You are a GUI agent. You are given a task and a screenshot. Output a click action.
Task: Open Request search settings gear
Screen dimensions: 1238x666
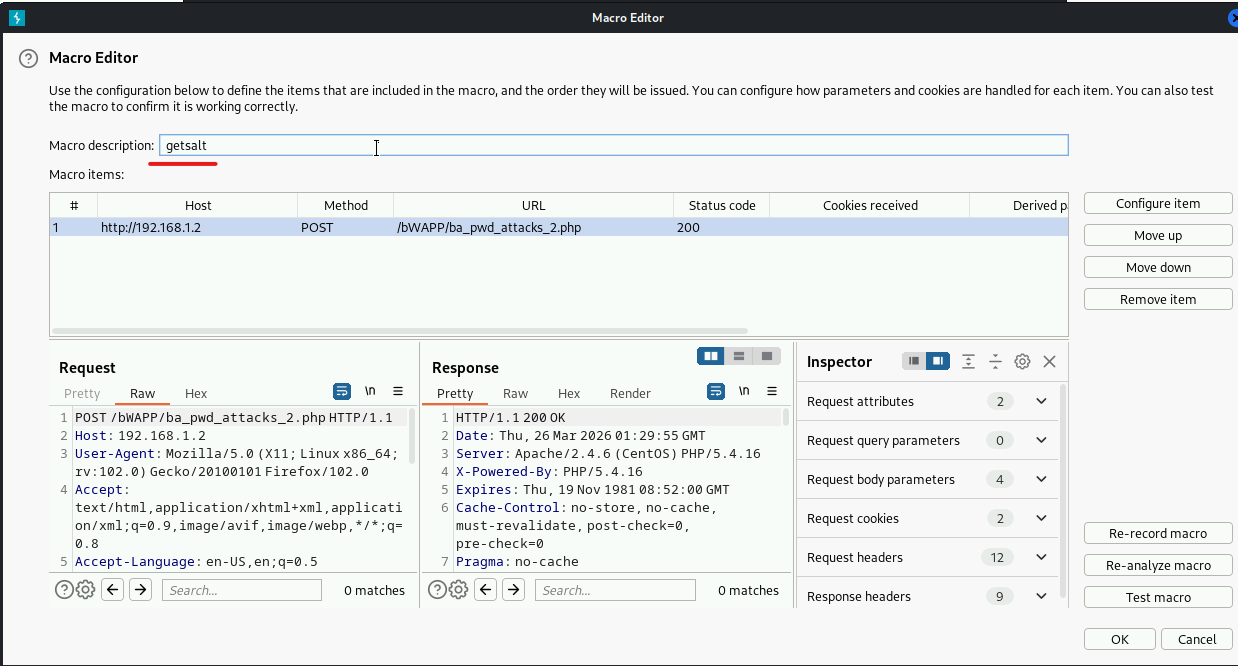(86, 590)
